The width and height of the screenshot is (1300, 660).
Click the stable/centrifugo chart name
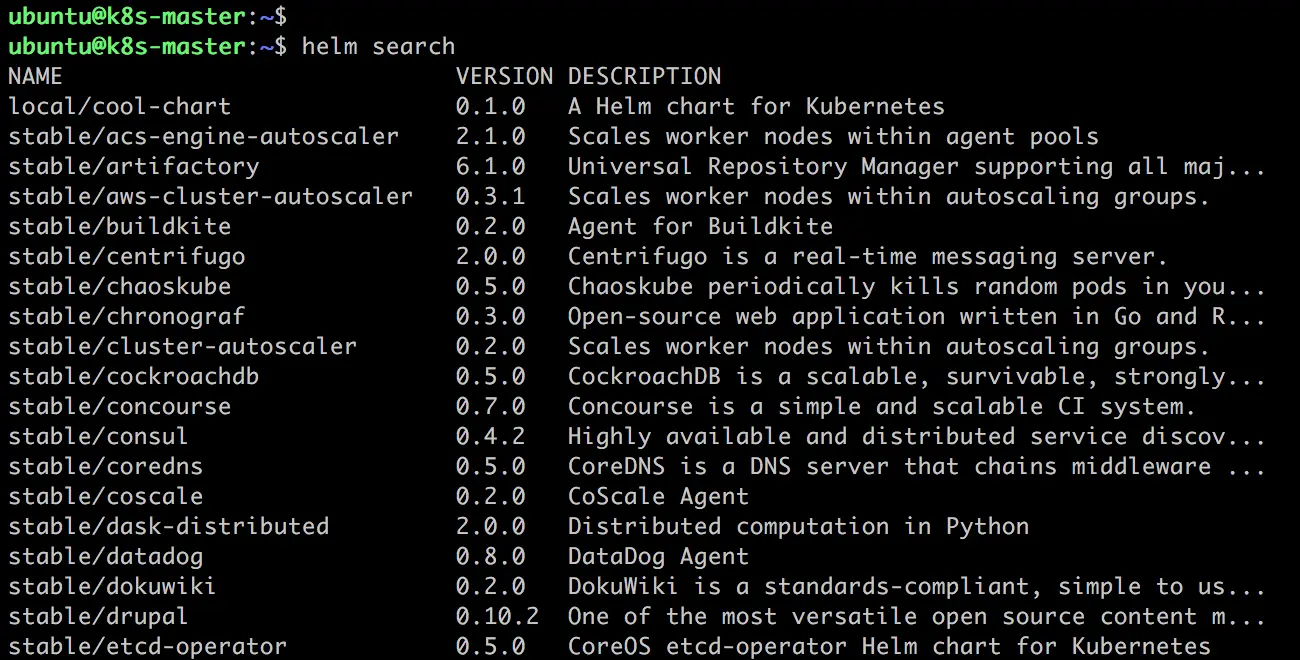(127, 256)
